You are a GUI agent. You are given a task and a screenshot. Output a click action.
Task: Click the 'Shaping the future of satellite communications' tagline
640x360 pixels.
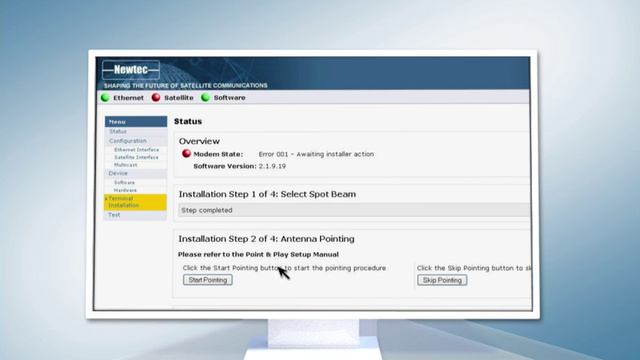pyautogui.click(x=186, y=85)
